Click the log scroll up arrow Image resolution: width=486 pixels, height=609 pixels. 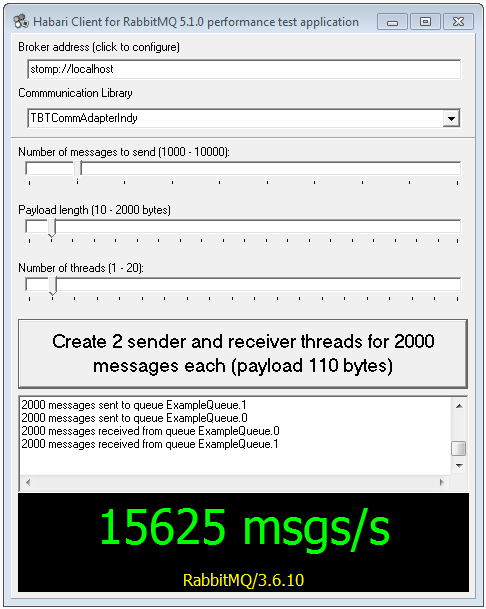(x=459, y=406)
